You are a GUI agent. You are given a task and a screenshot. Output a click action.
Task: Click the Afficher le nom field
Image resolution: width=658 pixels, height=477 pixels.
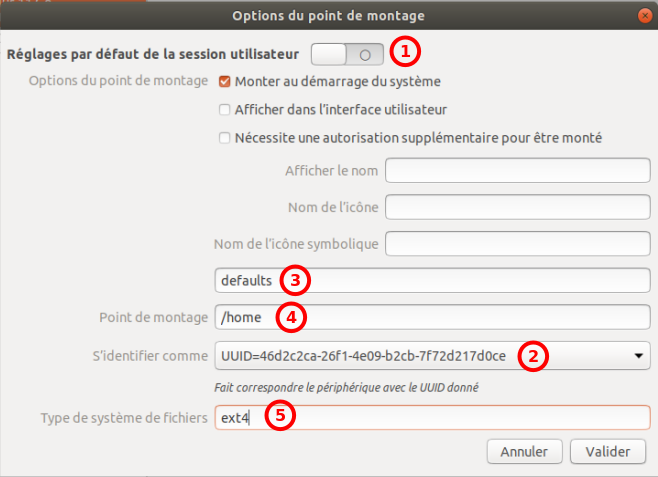tap(517, 171)
